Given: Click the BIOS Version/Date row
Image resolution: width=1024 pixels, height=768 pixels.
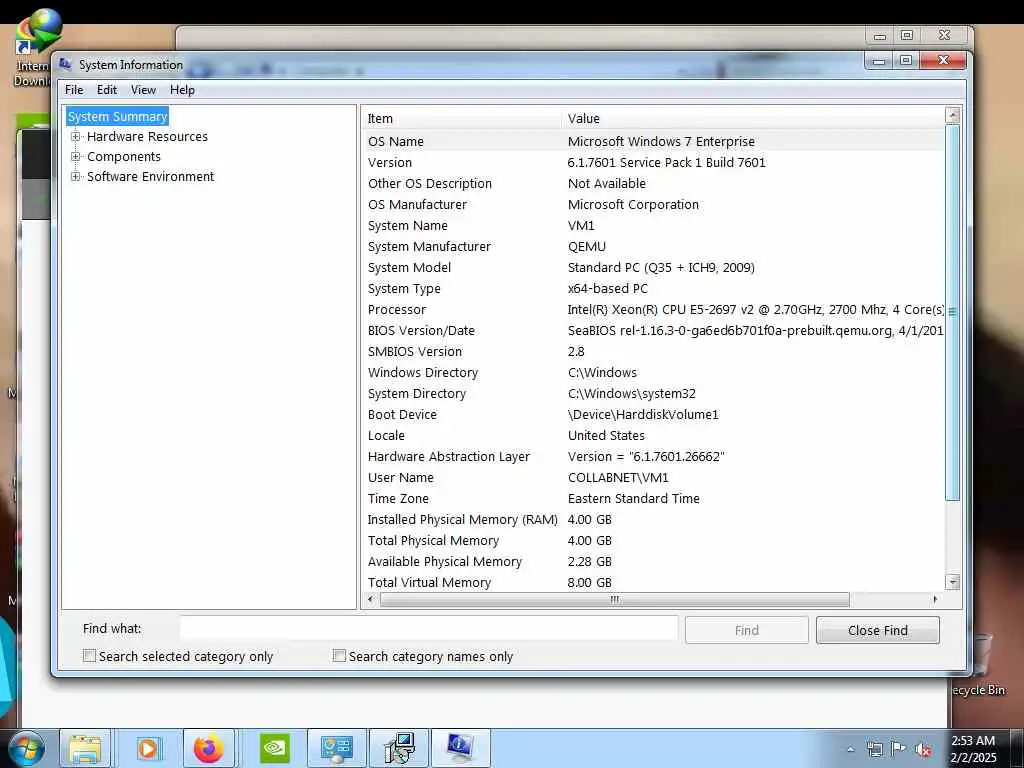Looking at the screenshot, I should pyautogui.click(x=655, y=330).
